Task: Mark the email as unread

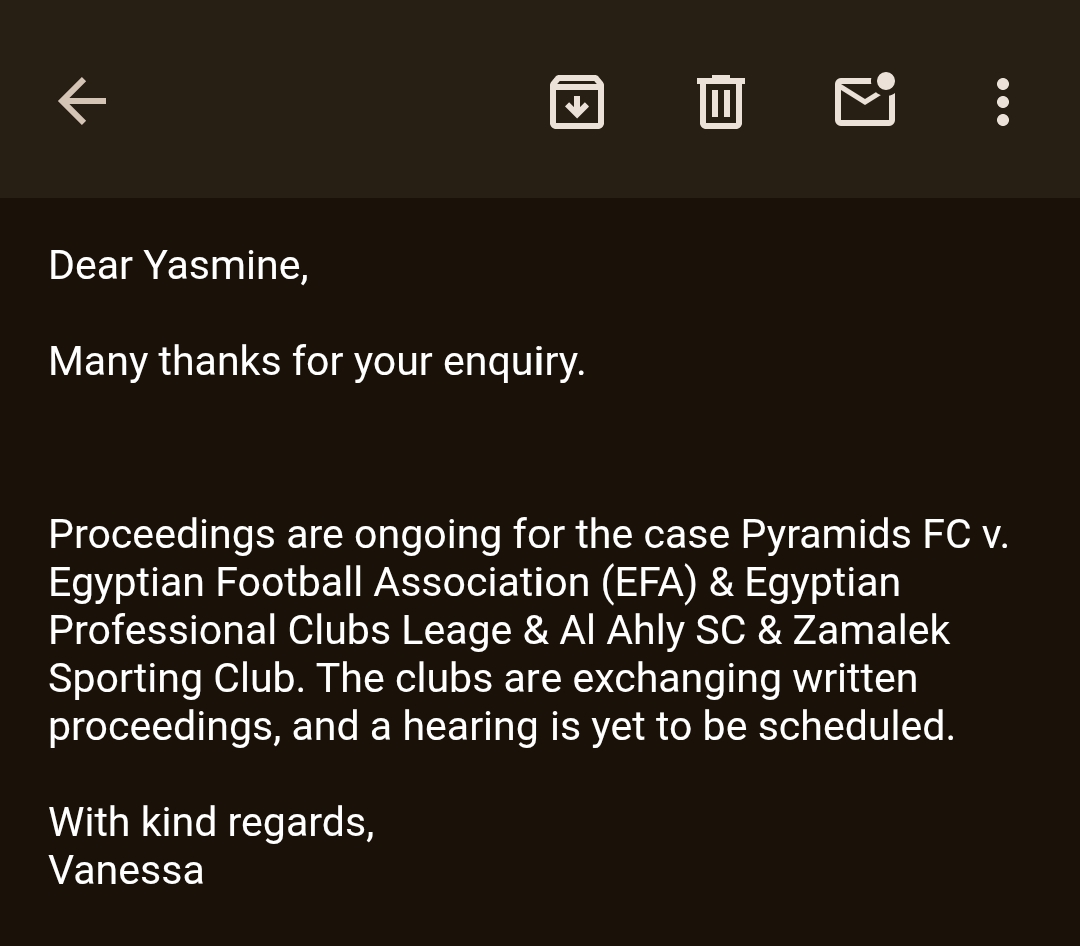Action: click(865, 100)
